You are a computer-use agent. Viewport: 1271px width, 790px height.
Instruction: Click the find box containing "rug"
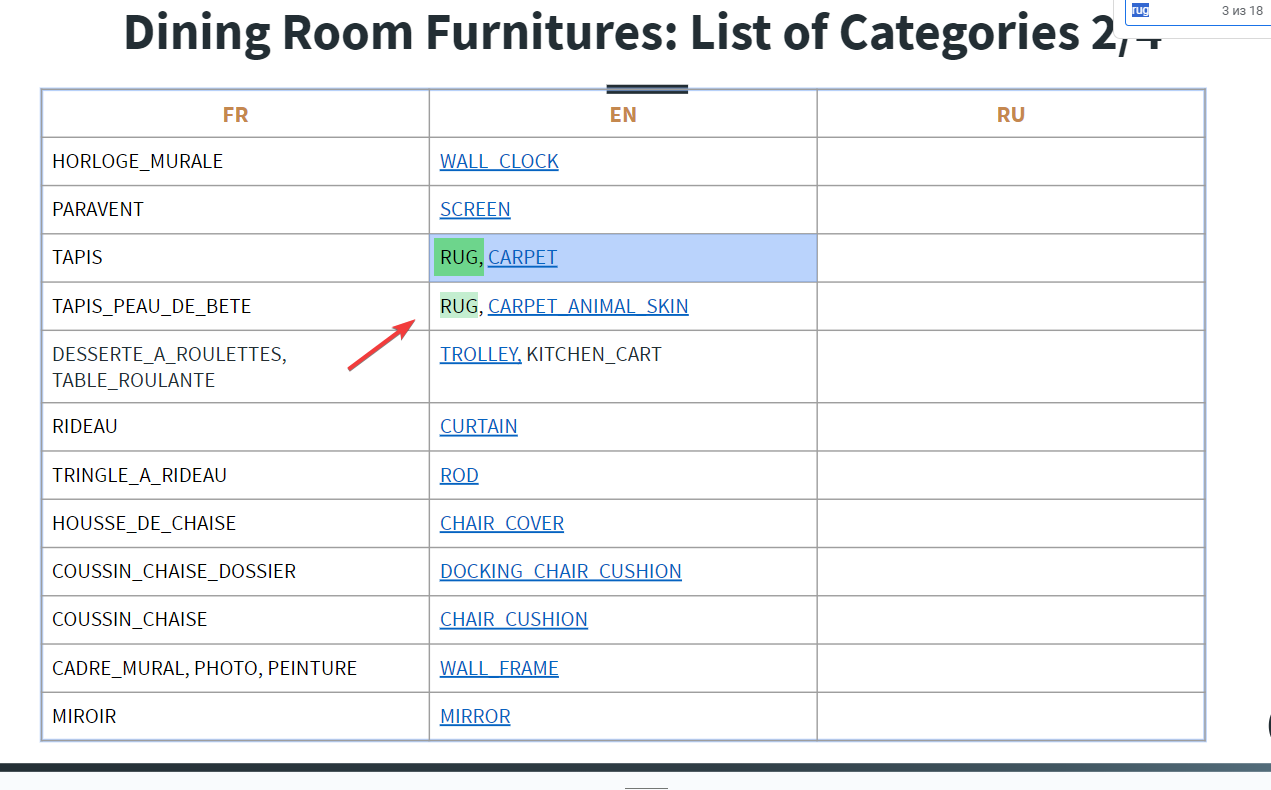[x=1170, y=11]
